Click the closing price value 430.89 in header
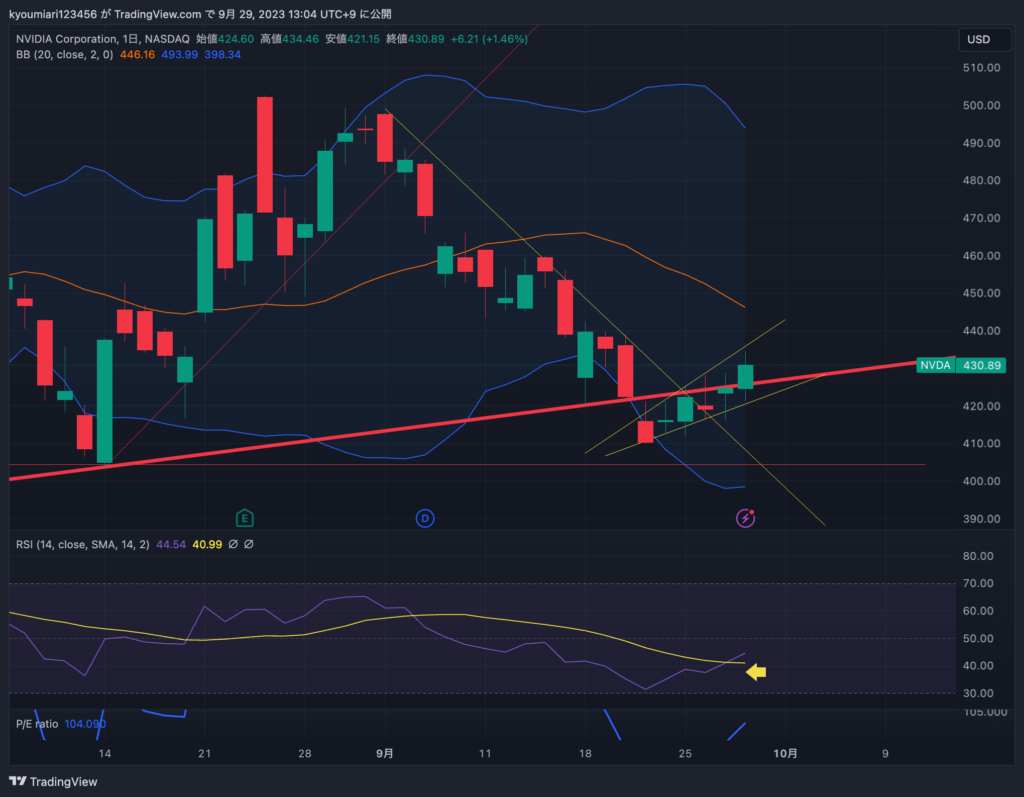Viewport: 1024px width, 797px height. [426, 39]
